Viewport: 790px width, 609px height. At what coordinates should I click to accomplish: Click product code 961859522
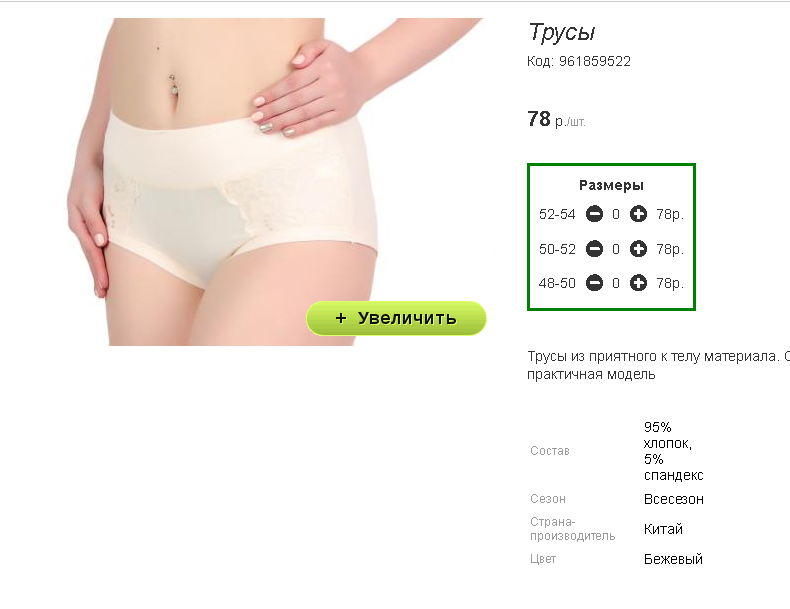pos(579,61)
